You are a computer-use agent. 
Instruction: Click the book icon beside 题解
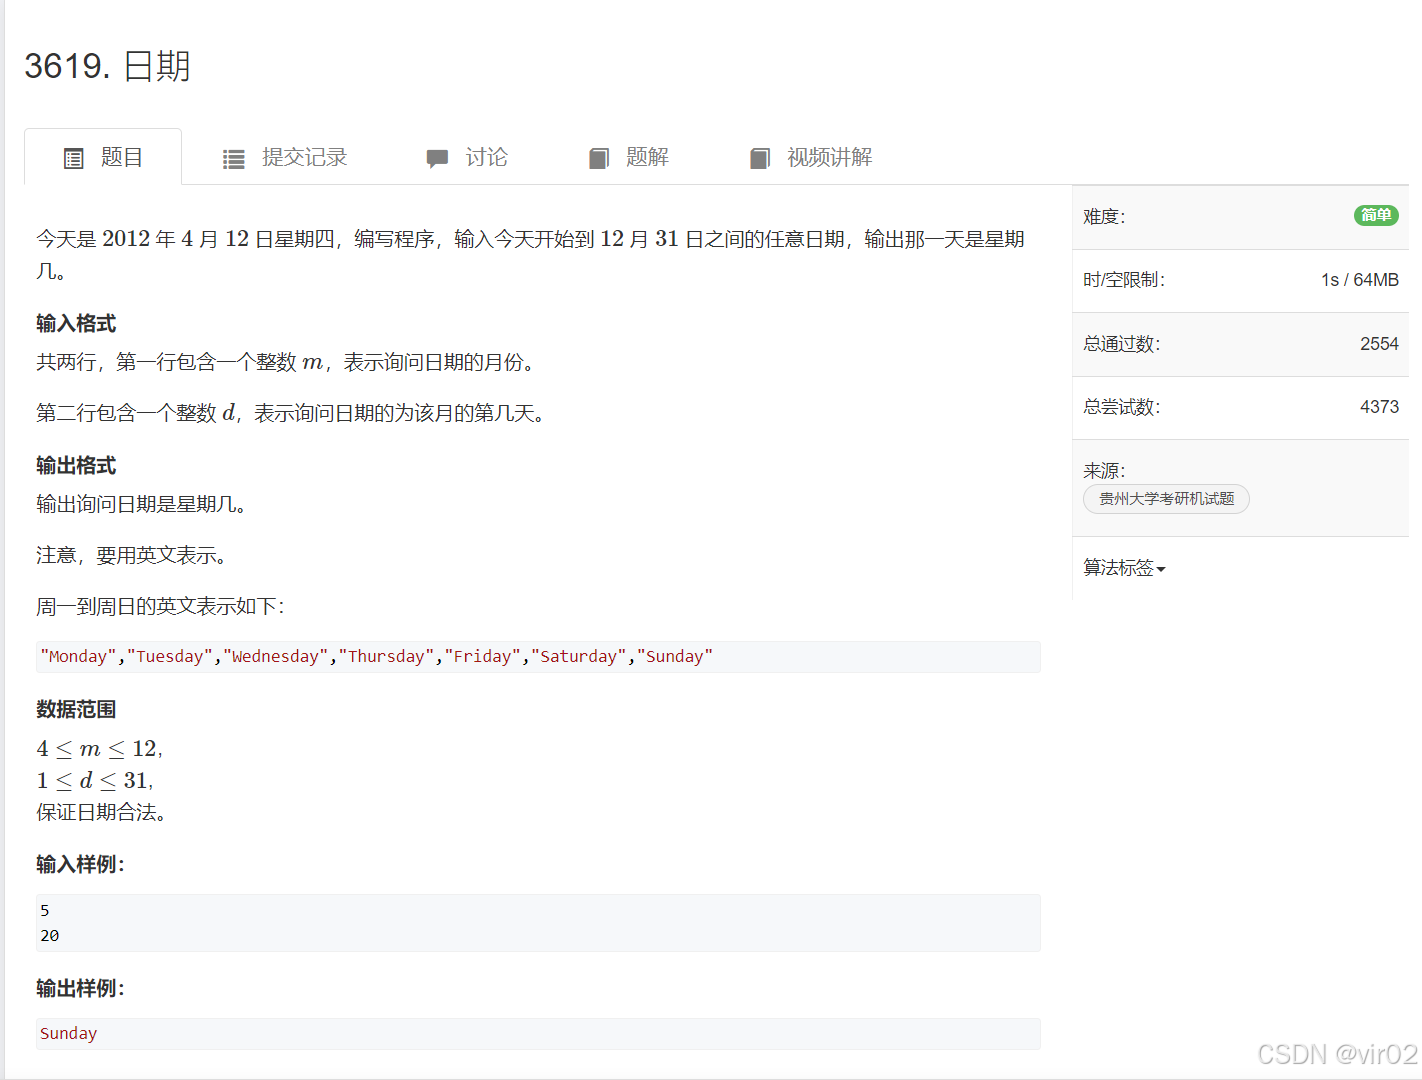point(599,157)
